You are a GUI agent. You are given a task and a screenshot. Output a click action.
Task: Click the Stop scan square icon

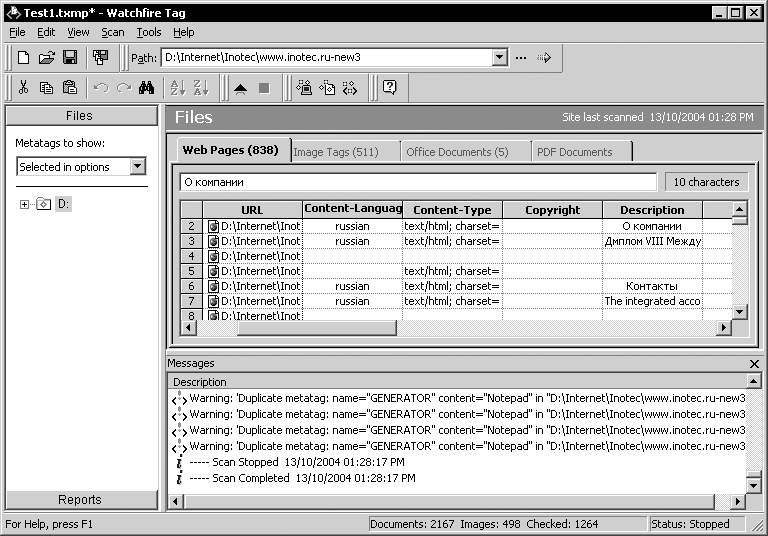coord(264,88)
